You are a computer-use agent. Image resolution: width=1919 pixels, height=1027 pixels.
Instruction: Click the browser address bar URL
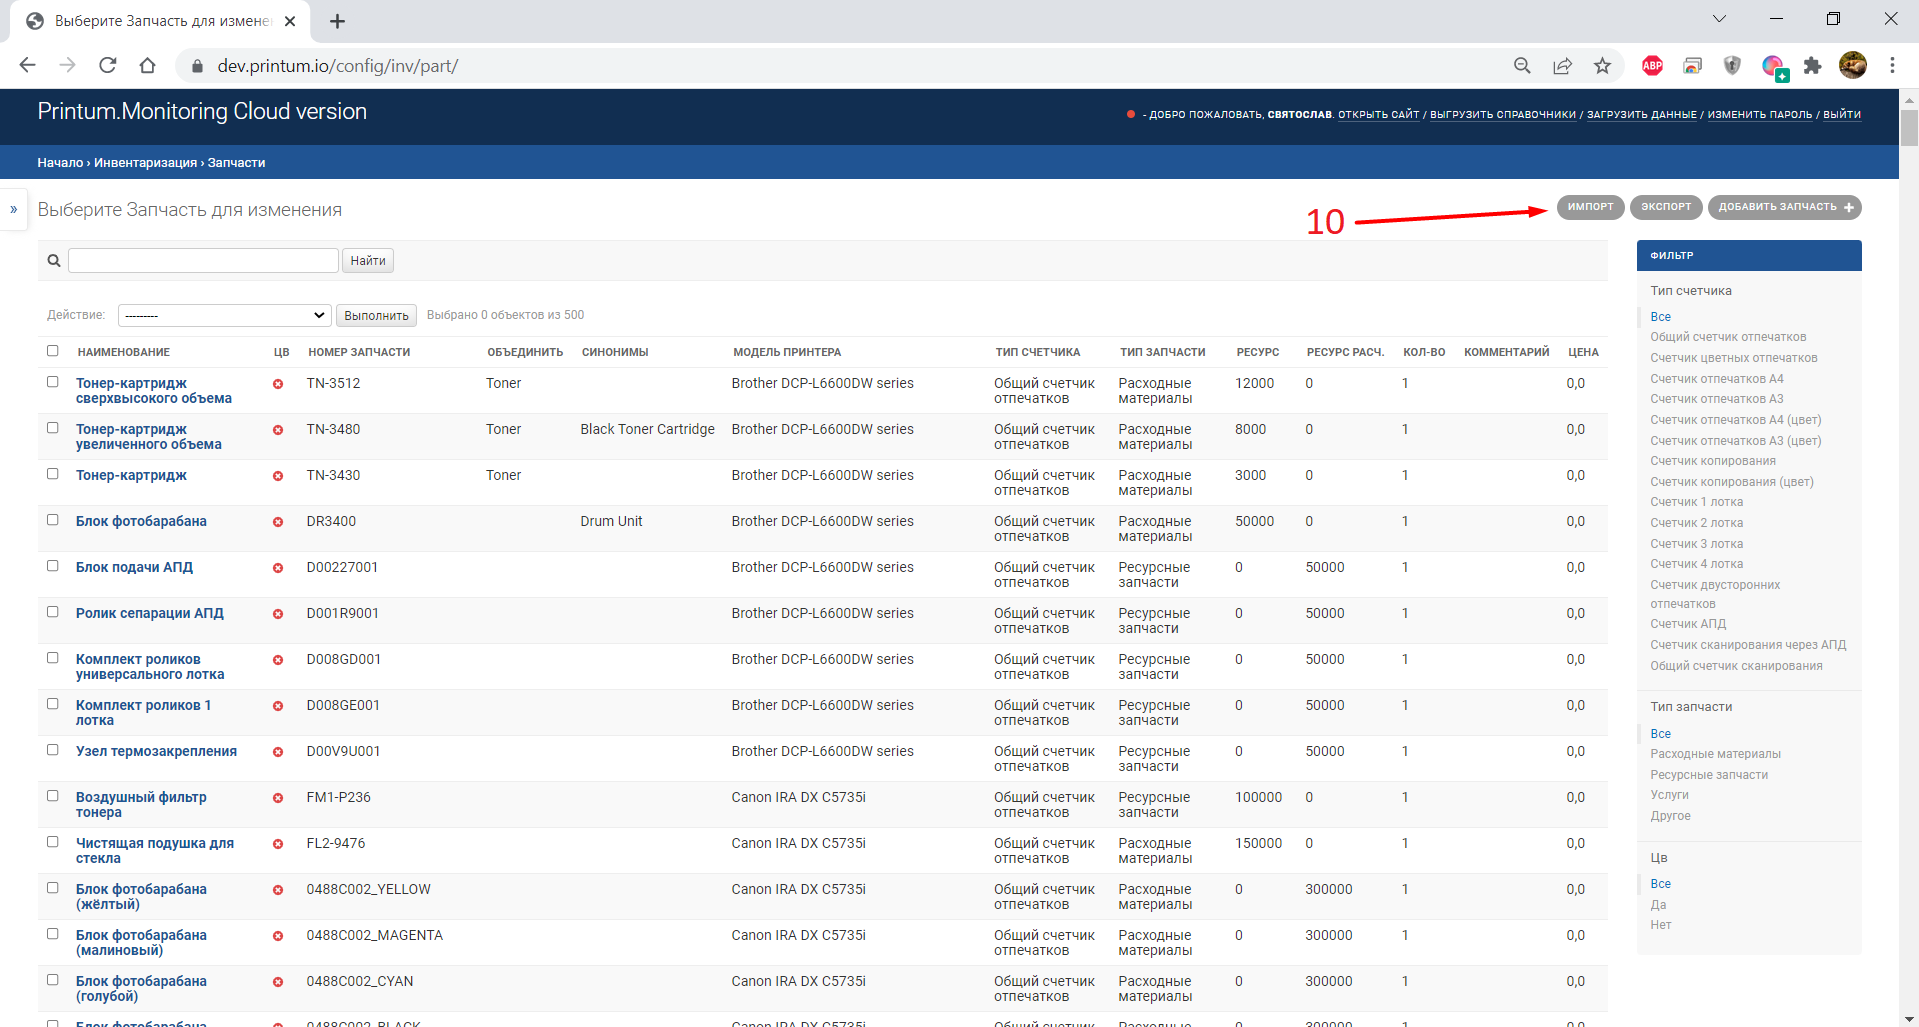(338, 66)
